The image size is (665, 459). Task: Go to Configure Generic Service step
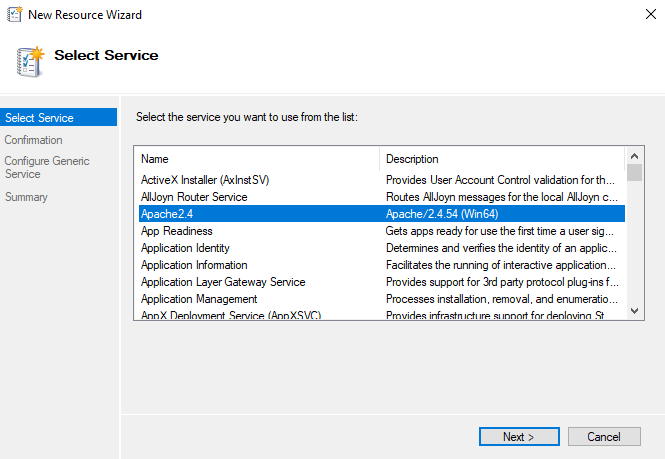pos(47,167)
